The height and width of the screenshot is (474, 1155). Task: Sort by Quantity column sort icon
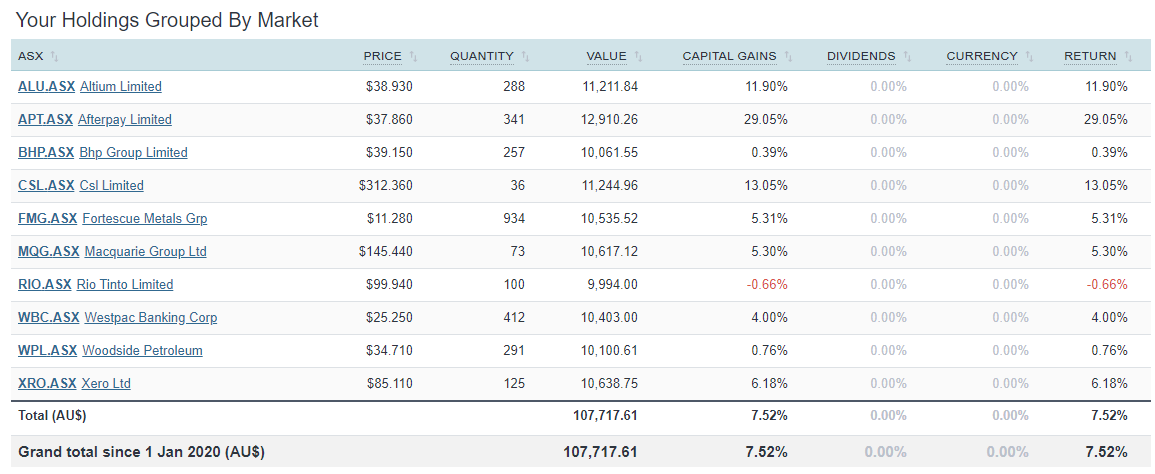click(x=525, y=56)
